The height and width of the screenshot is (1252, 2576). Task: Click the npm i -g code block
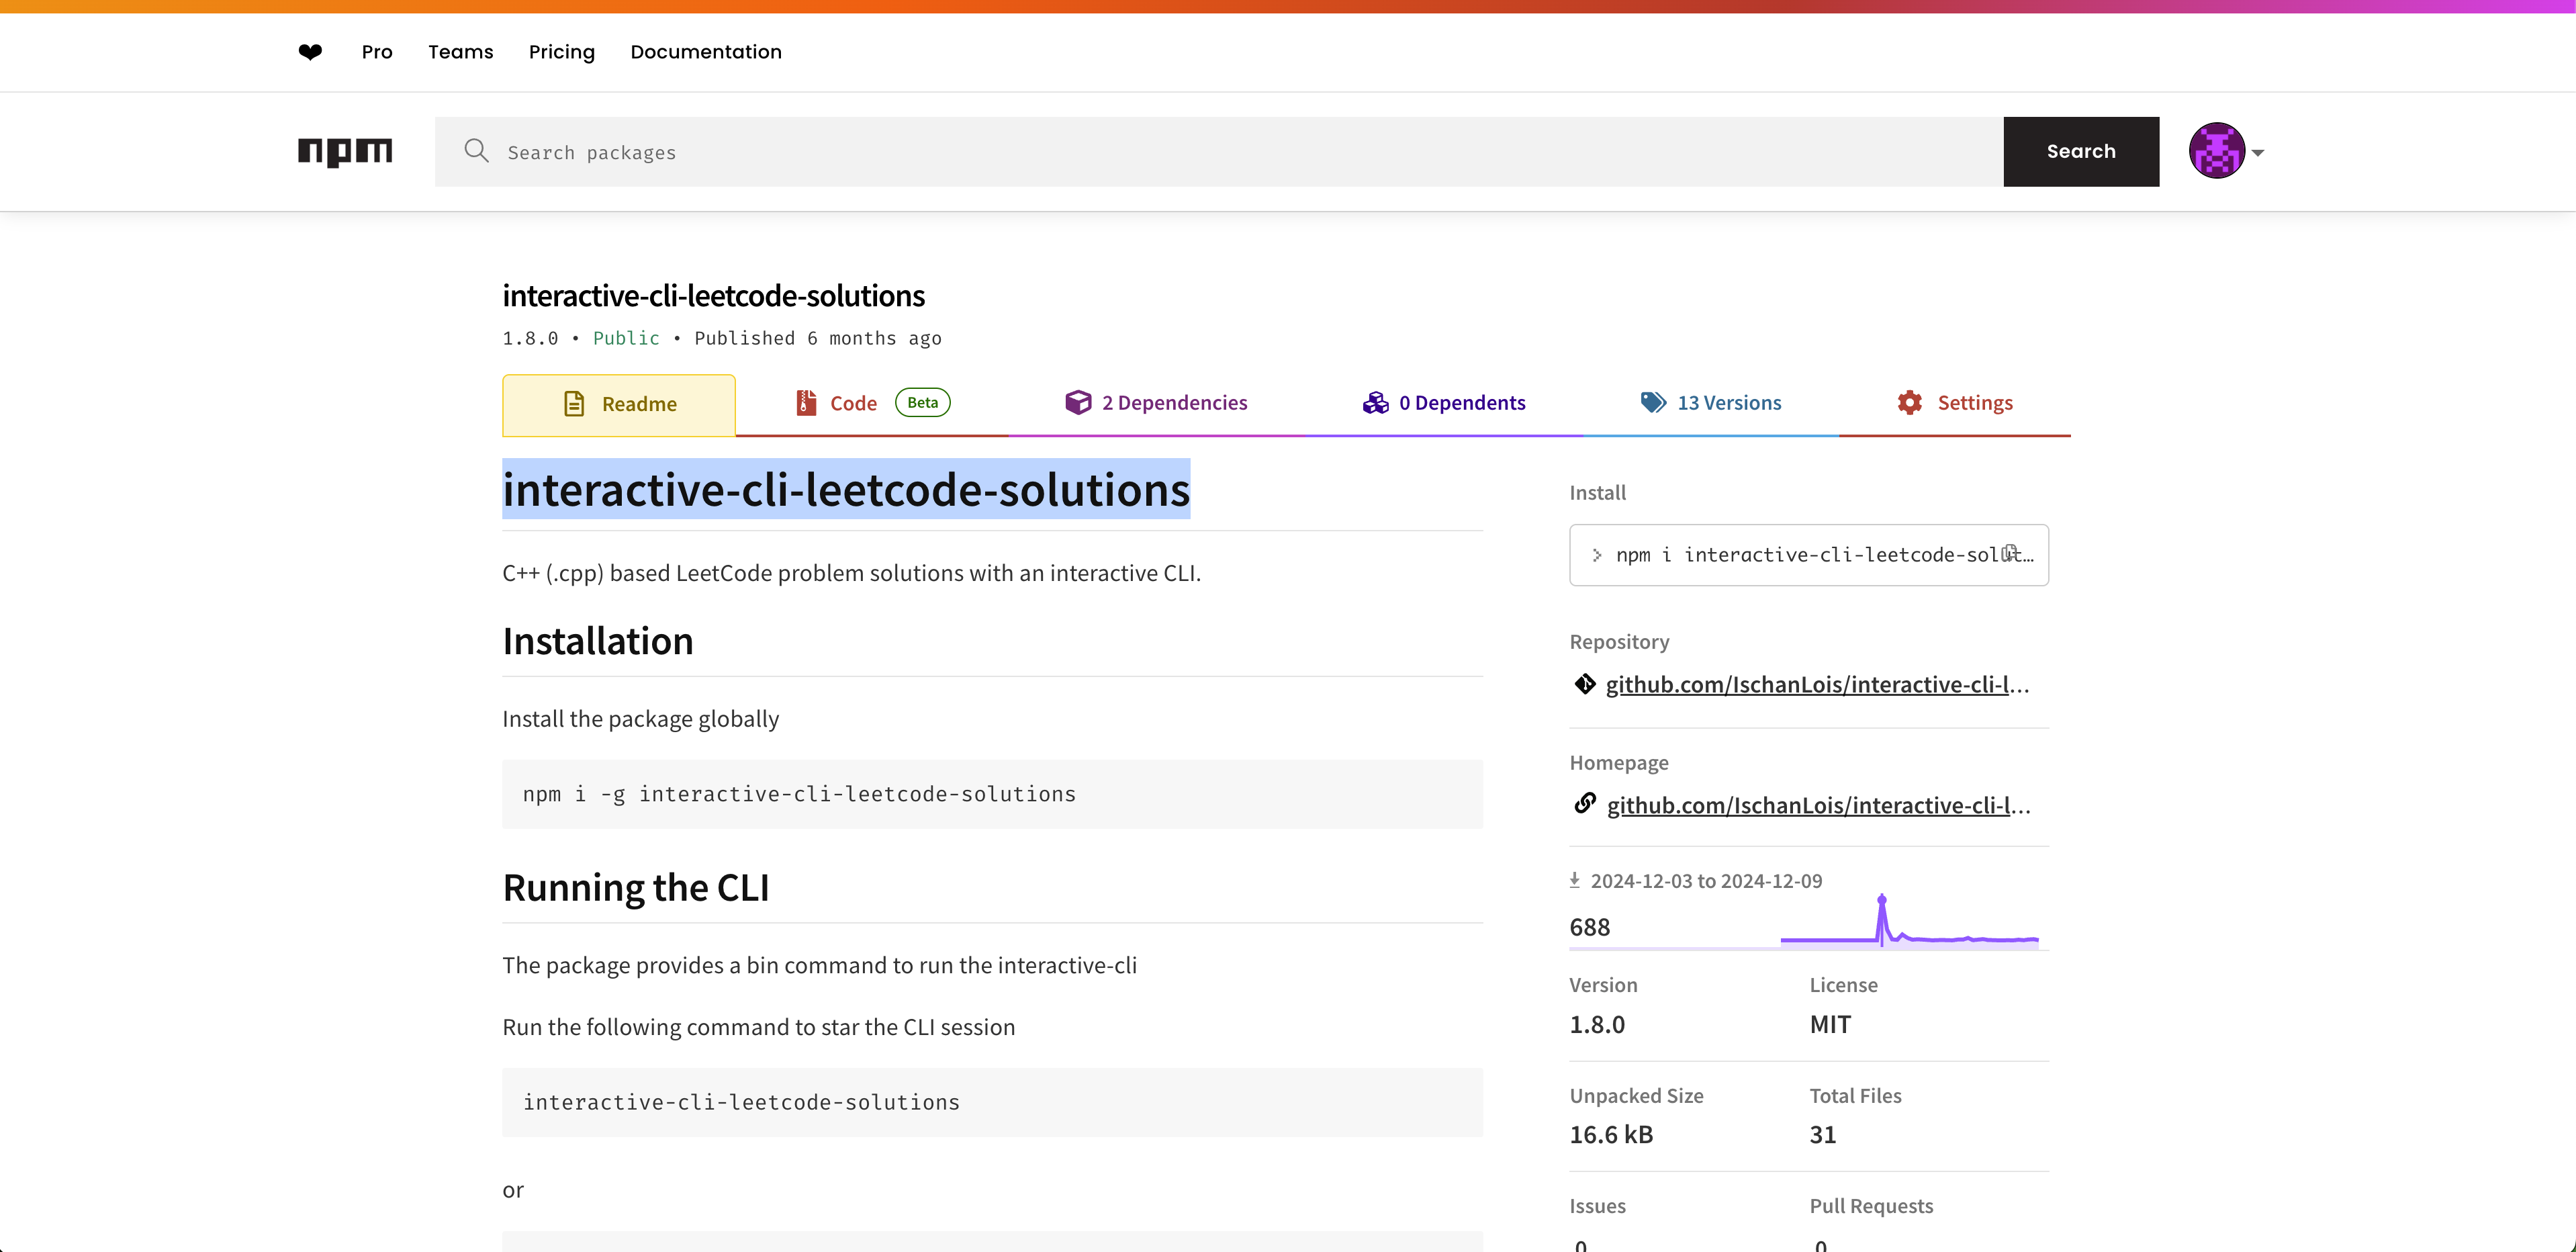pos(992,794)
